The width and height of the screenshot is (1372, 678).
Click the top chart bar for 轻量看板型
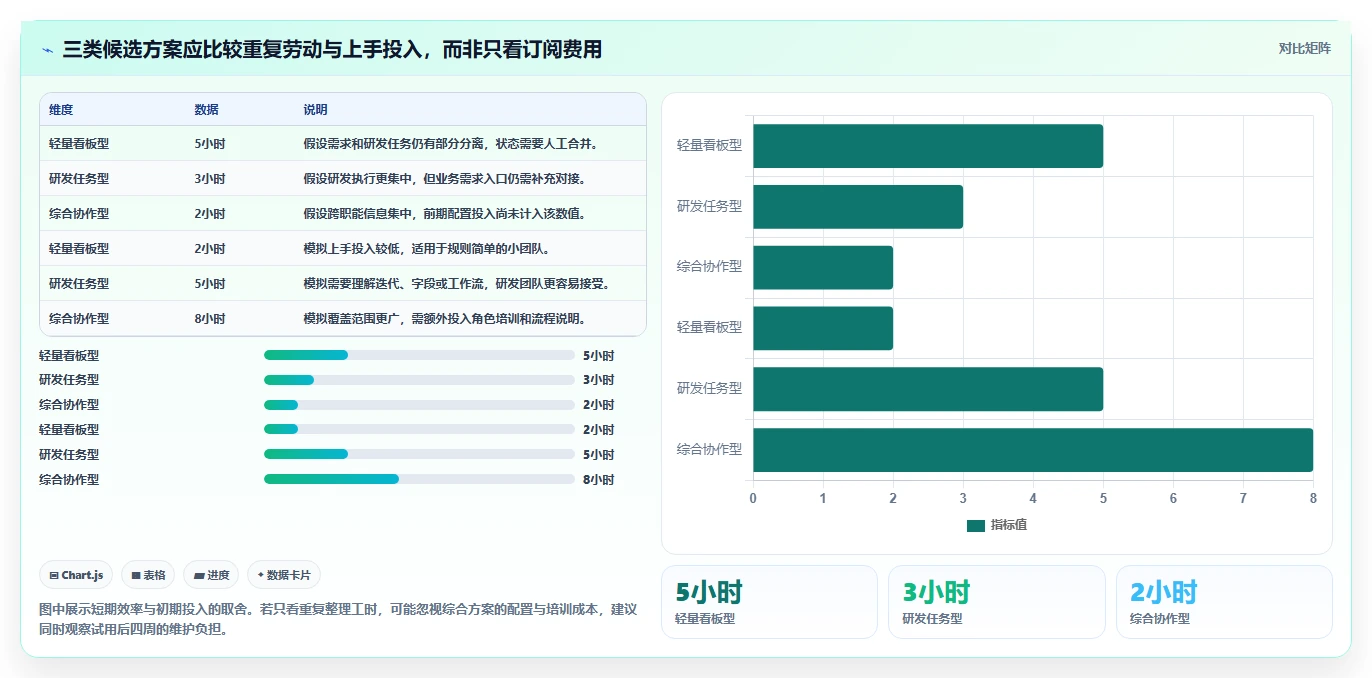tap(928, 146)
